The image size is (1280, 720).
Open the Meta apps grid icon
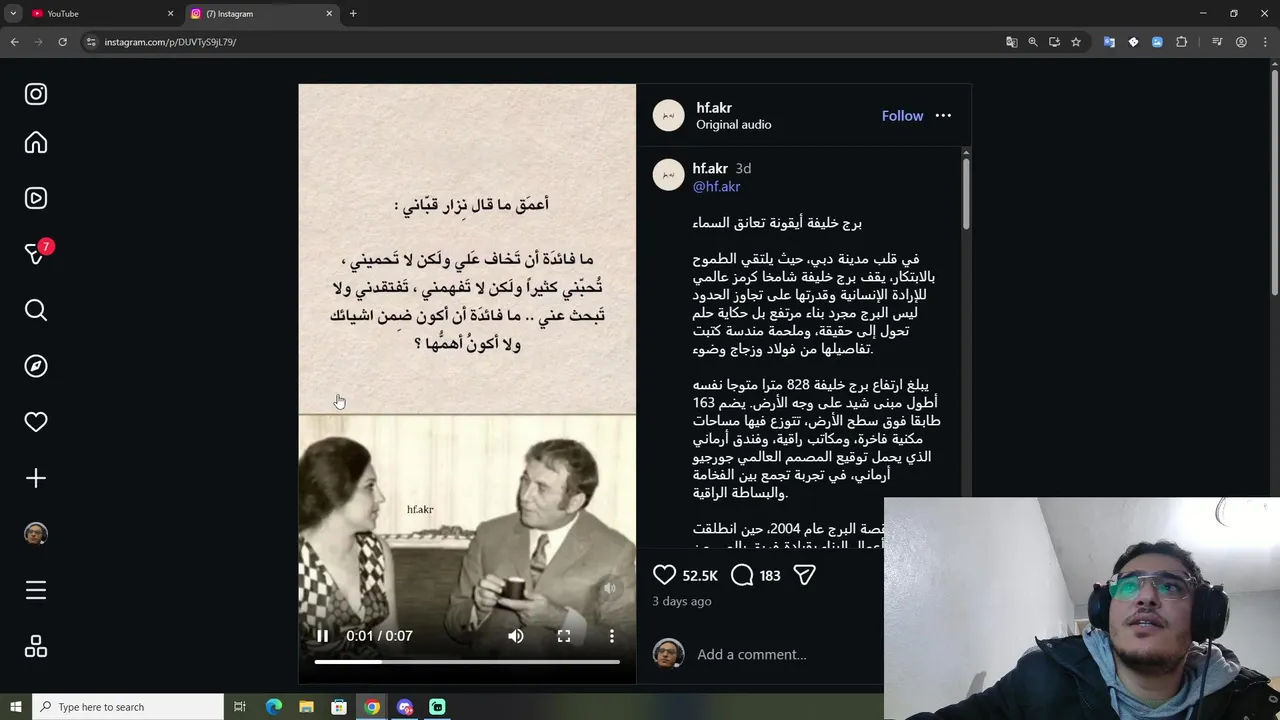coord(36,647)
